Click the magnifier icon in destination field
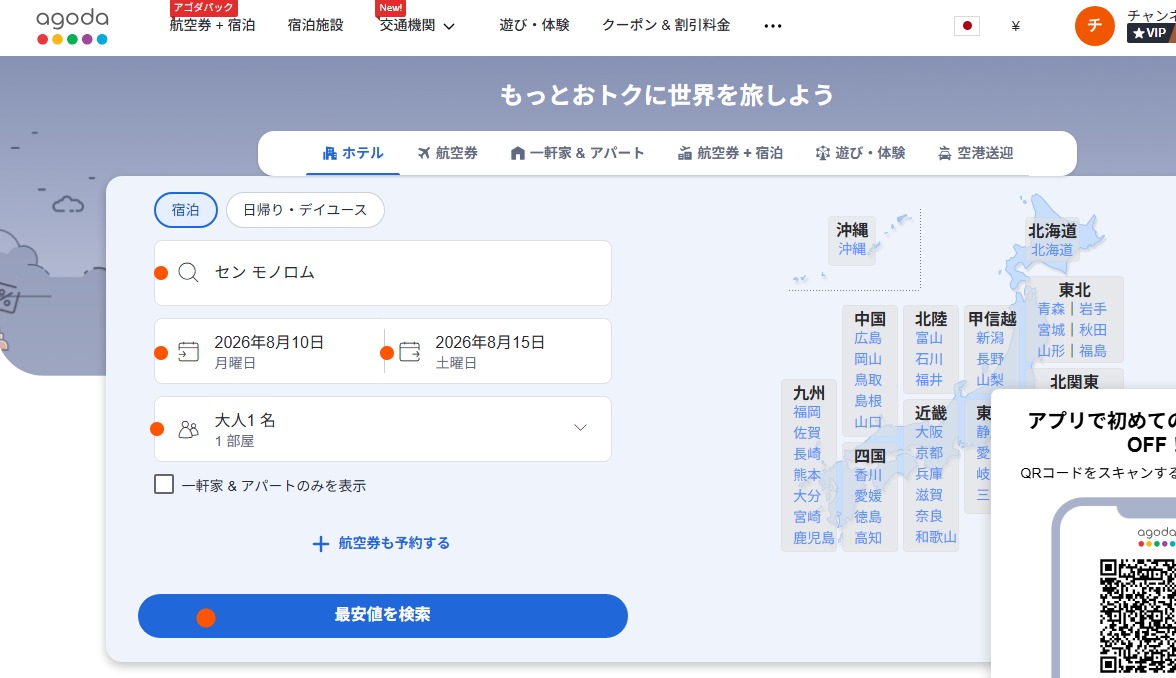The height and width of the screenshot is (678, 1176). (x=188, y=272)
